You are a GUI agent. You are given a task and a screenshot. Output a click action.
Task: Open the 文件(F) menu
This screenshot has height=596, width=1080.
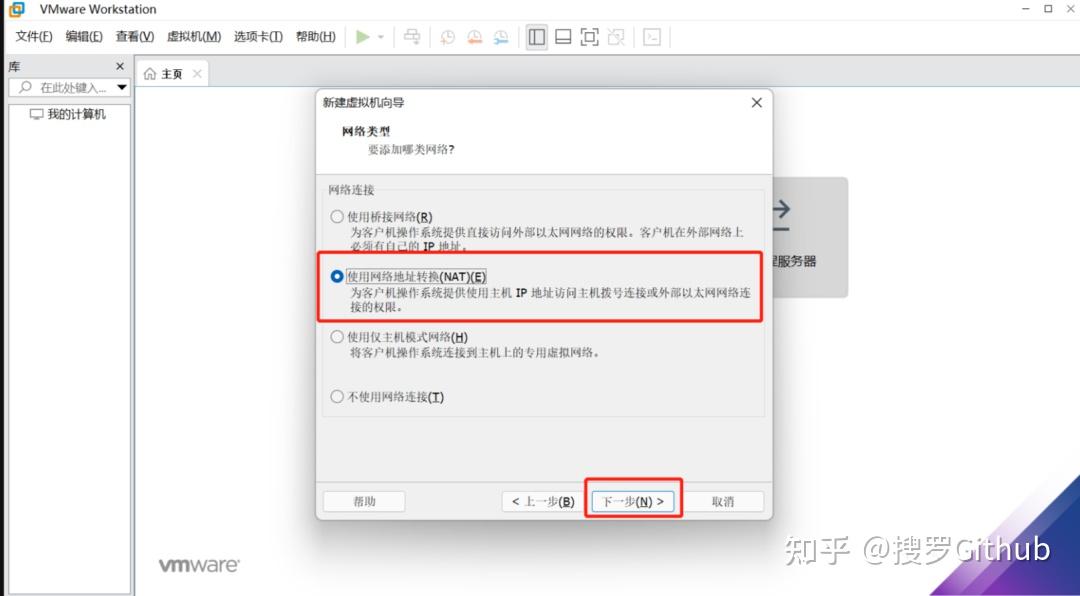[34, 37]
